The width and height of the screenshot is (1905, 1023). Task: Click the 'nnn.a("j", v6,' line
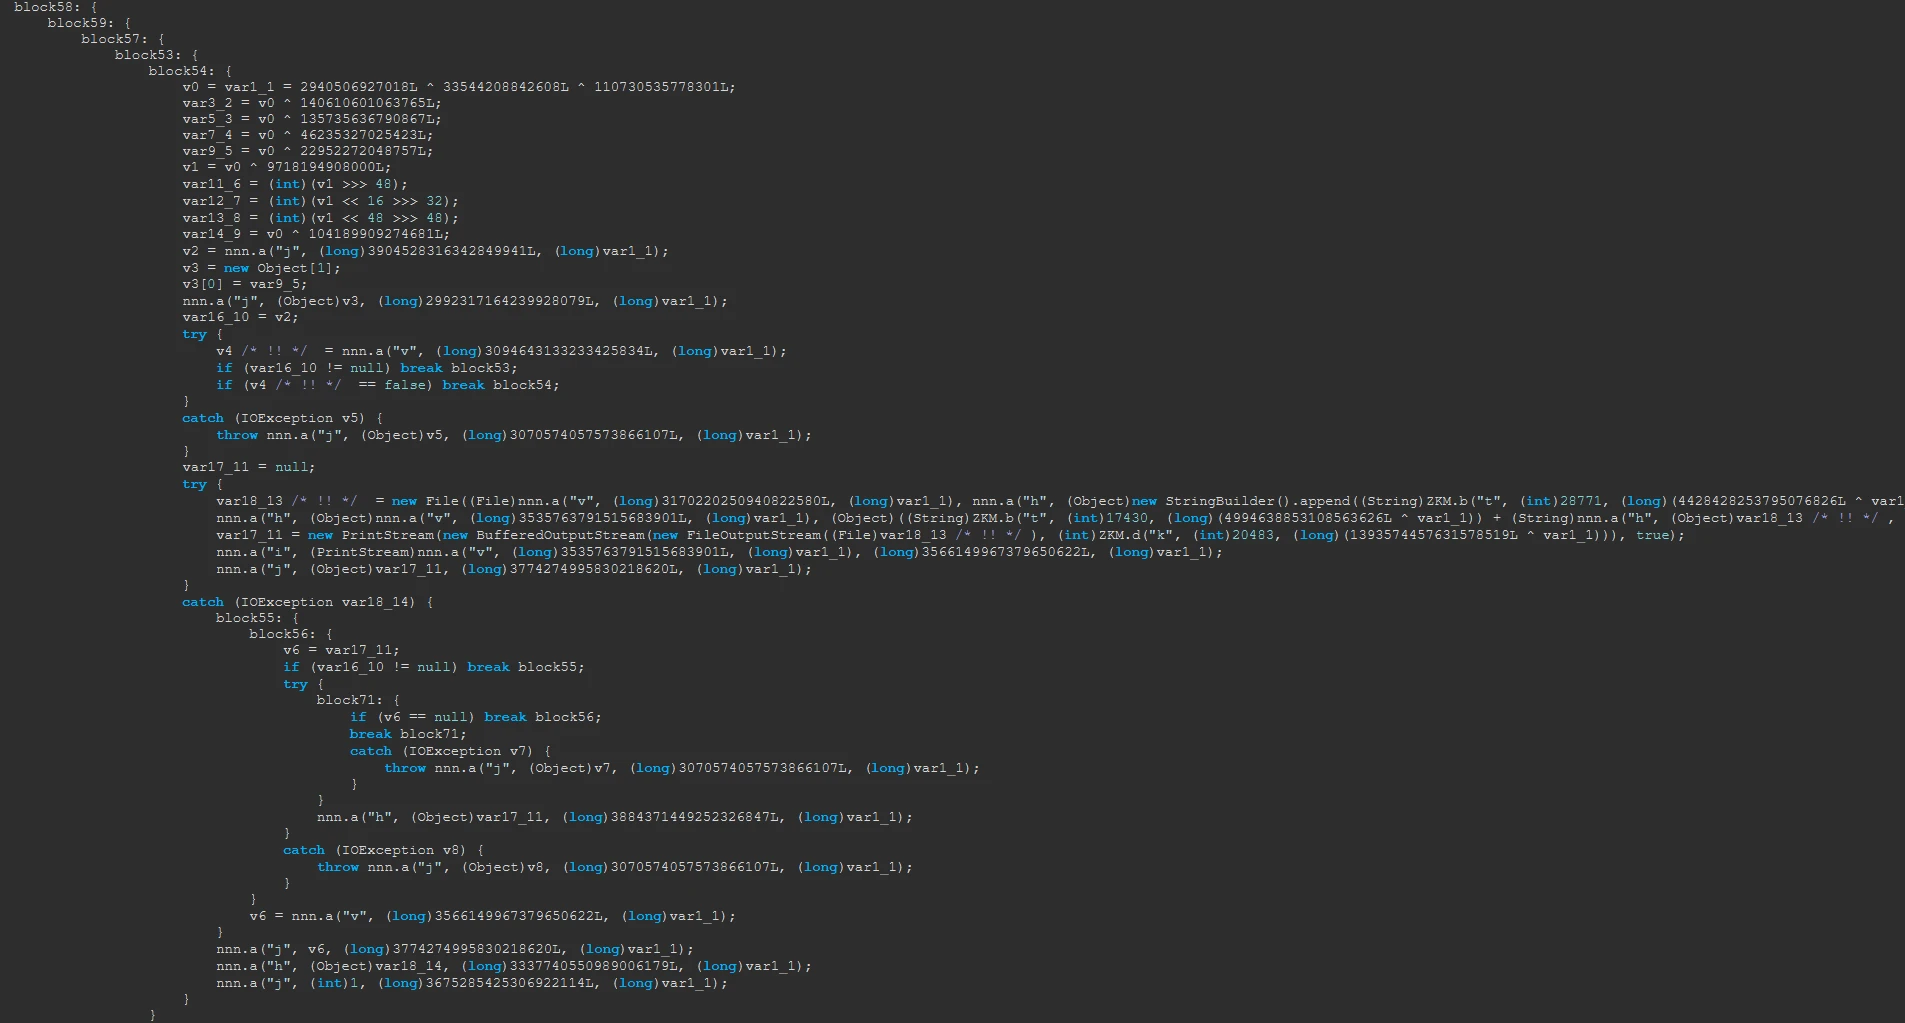(x=455, y=949)
